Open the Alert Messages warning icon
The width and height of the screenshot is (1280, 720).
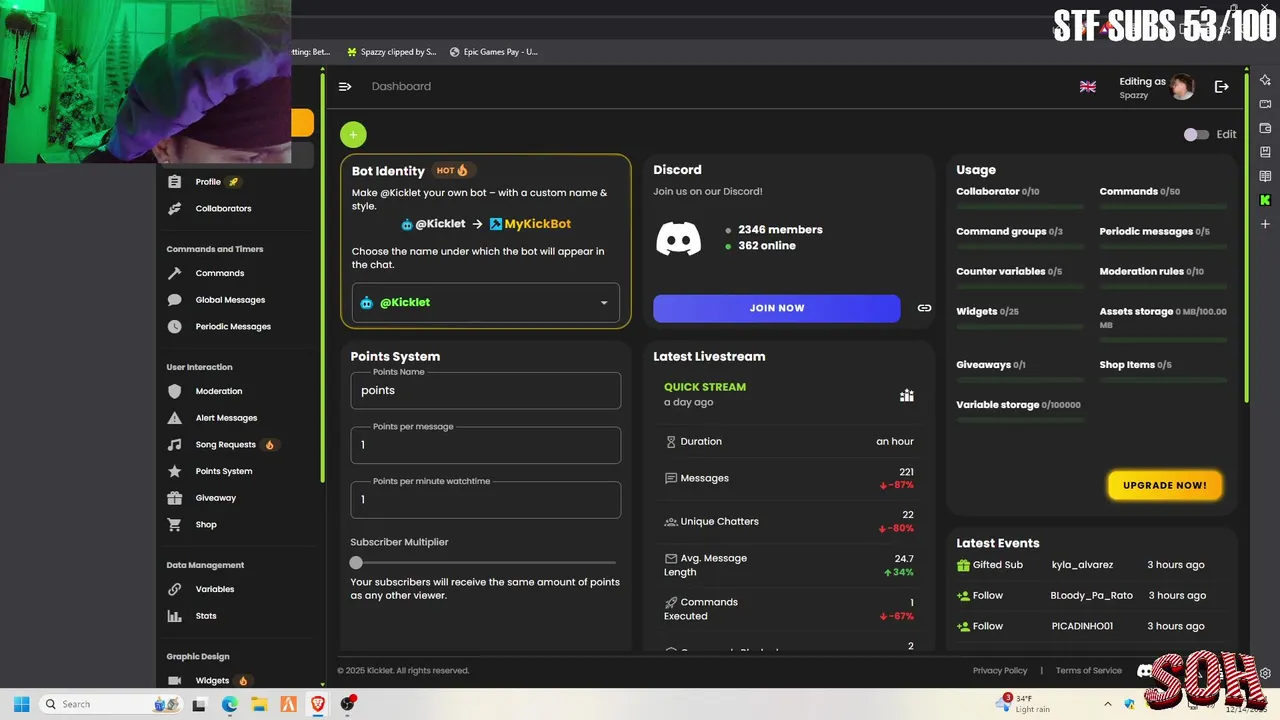click(175, 418)
